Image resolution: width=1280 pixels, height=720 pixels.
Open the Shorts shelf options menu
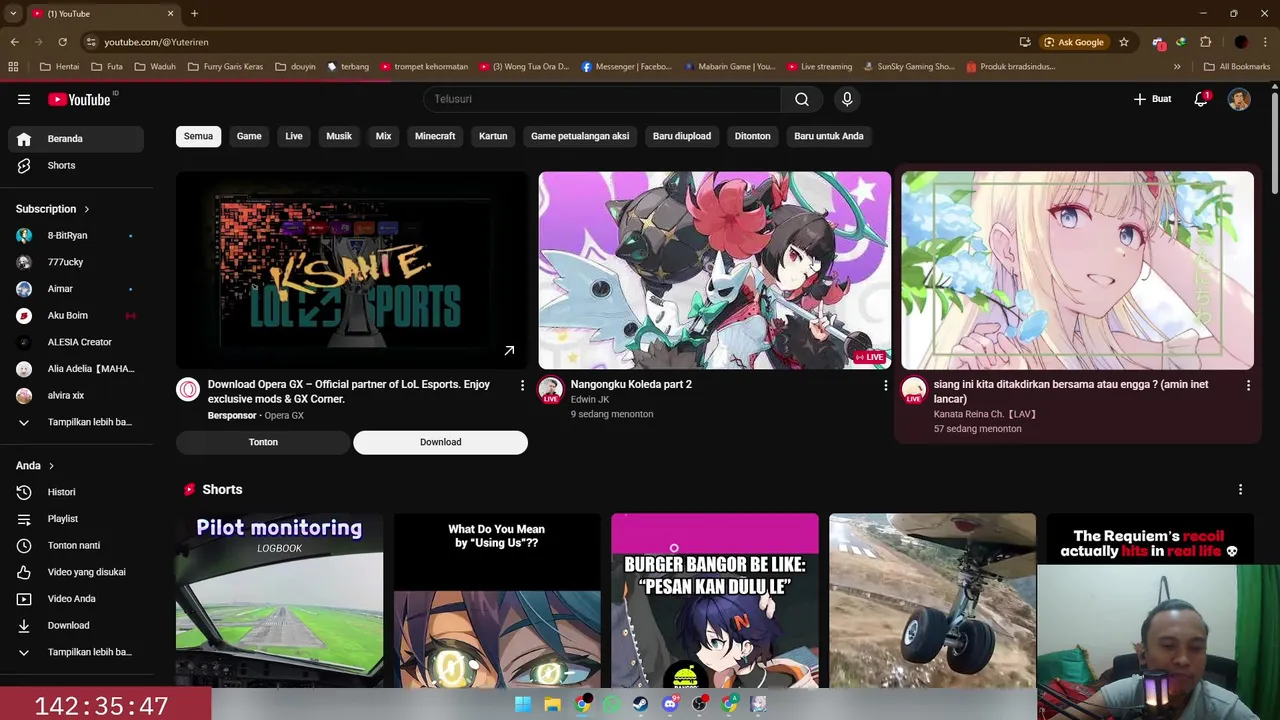(x=1240, y=490)
